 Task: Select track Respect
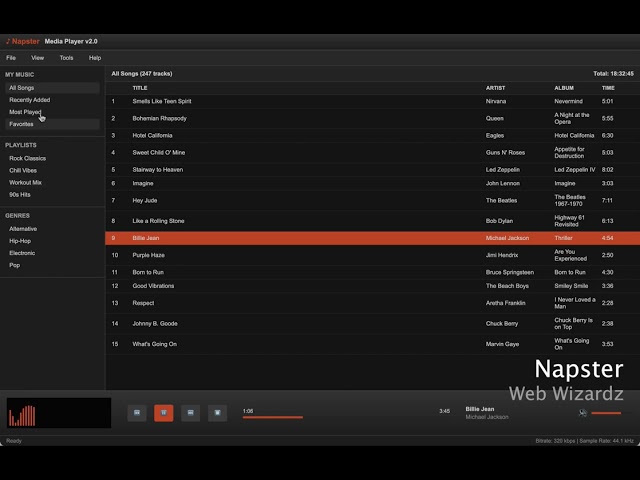pyautogui.click(x=143, y=303)
